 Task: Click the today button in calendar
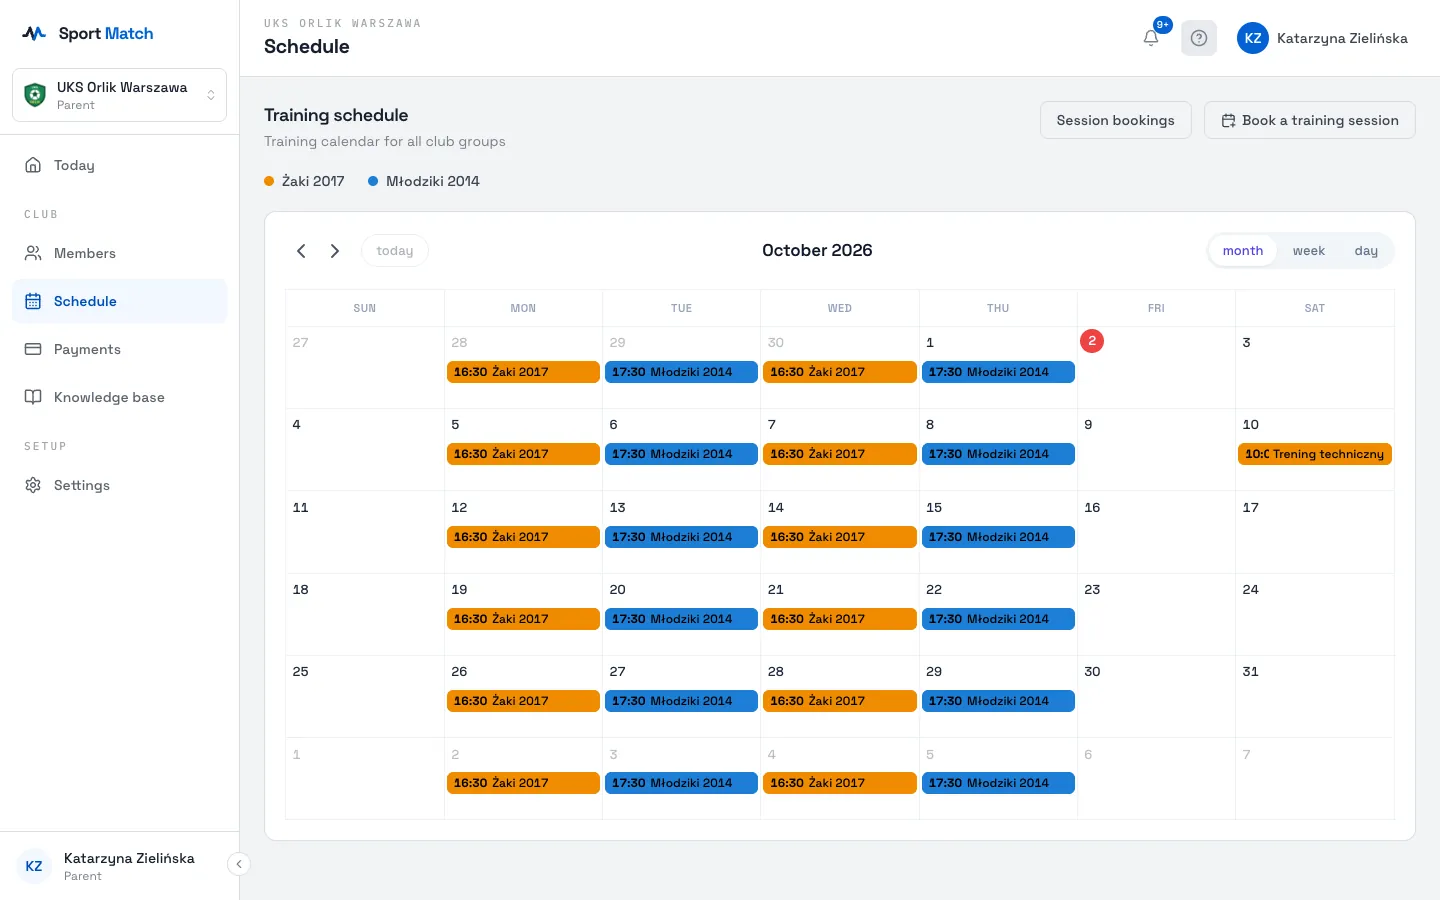tap(395, 251)
